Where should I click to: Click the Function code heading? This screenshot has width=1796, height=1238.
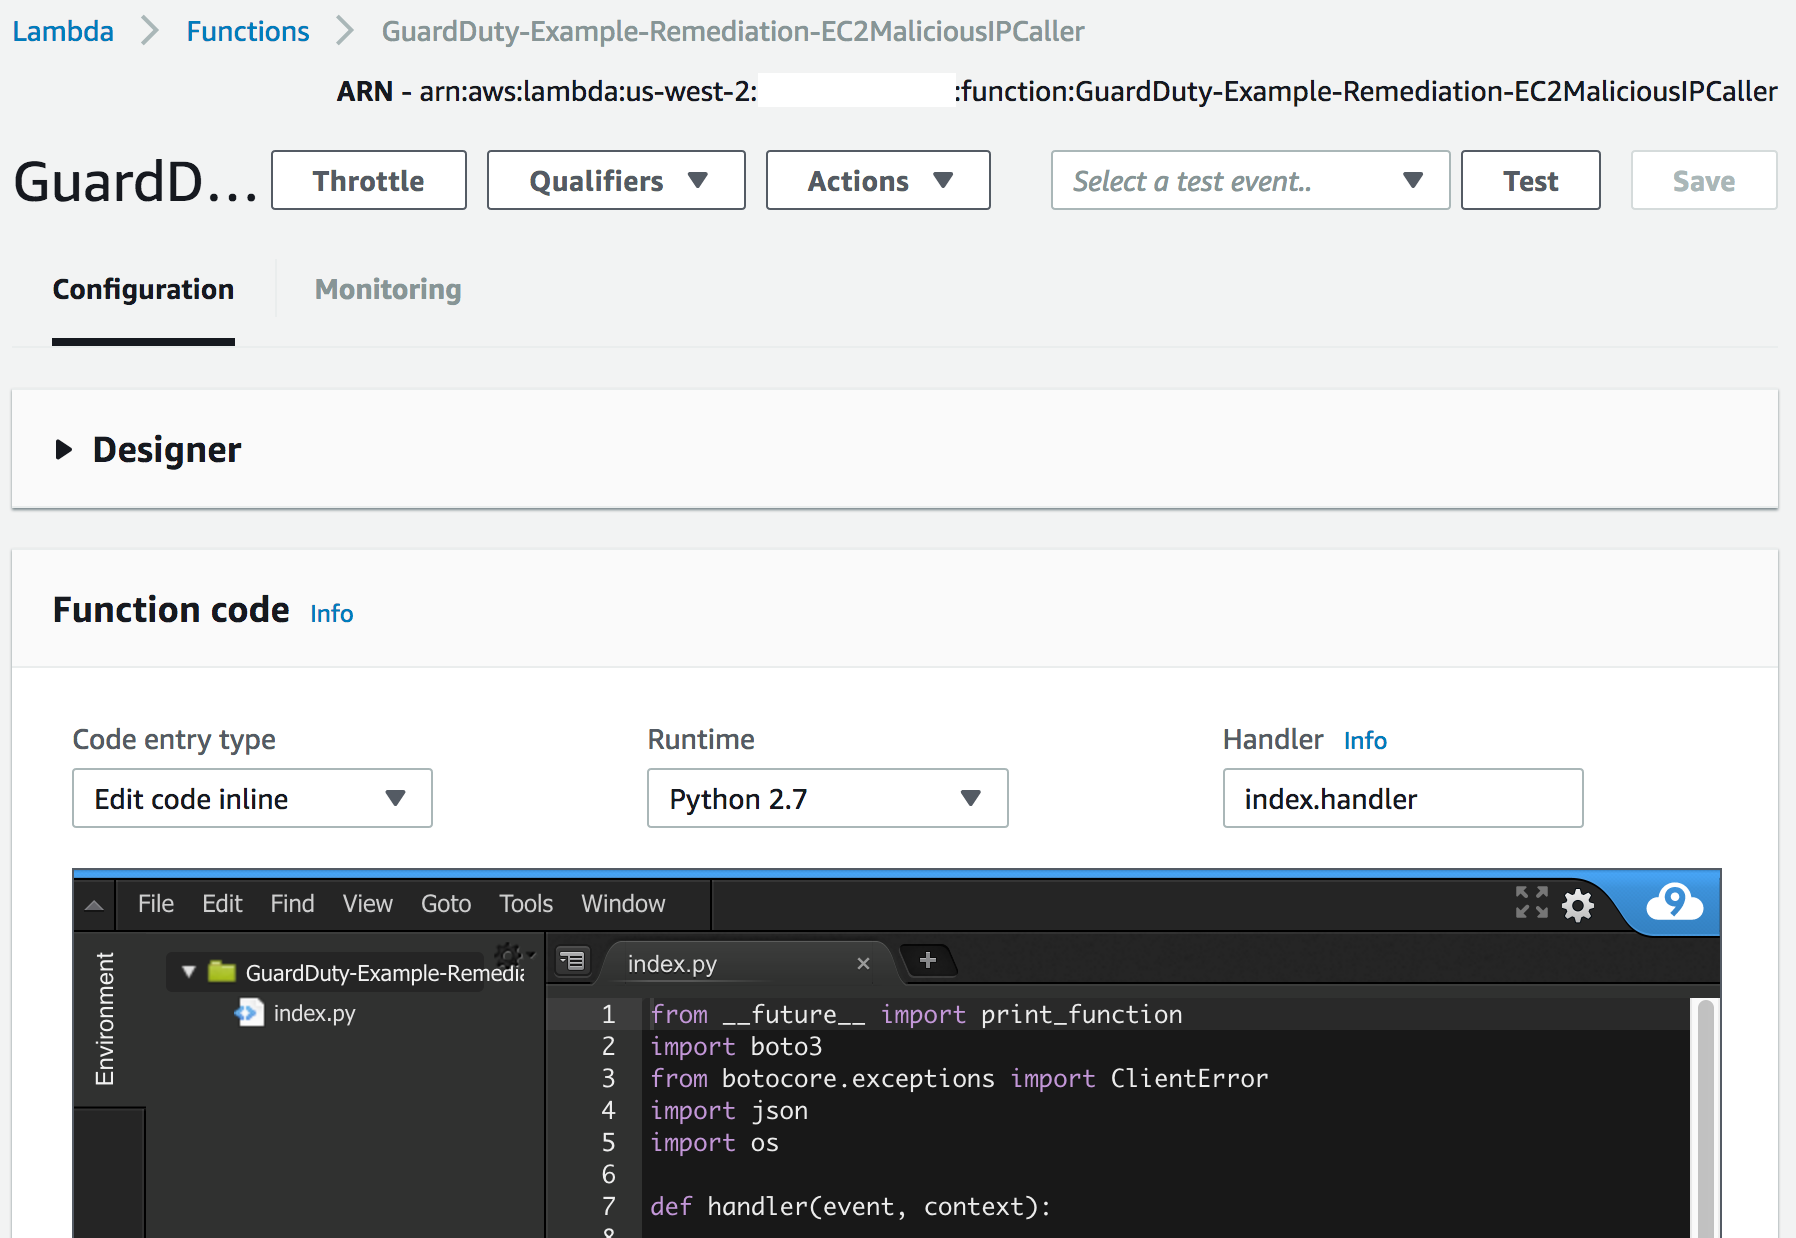[x=171, y=610]
